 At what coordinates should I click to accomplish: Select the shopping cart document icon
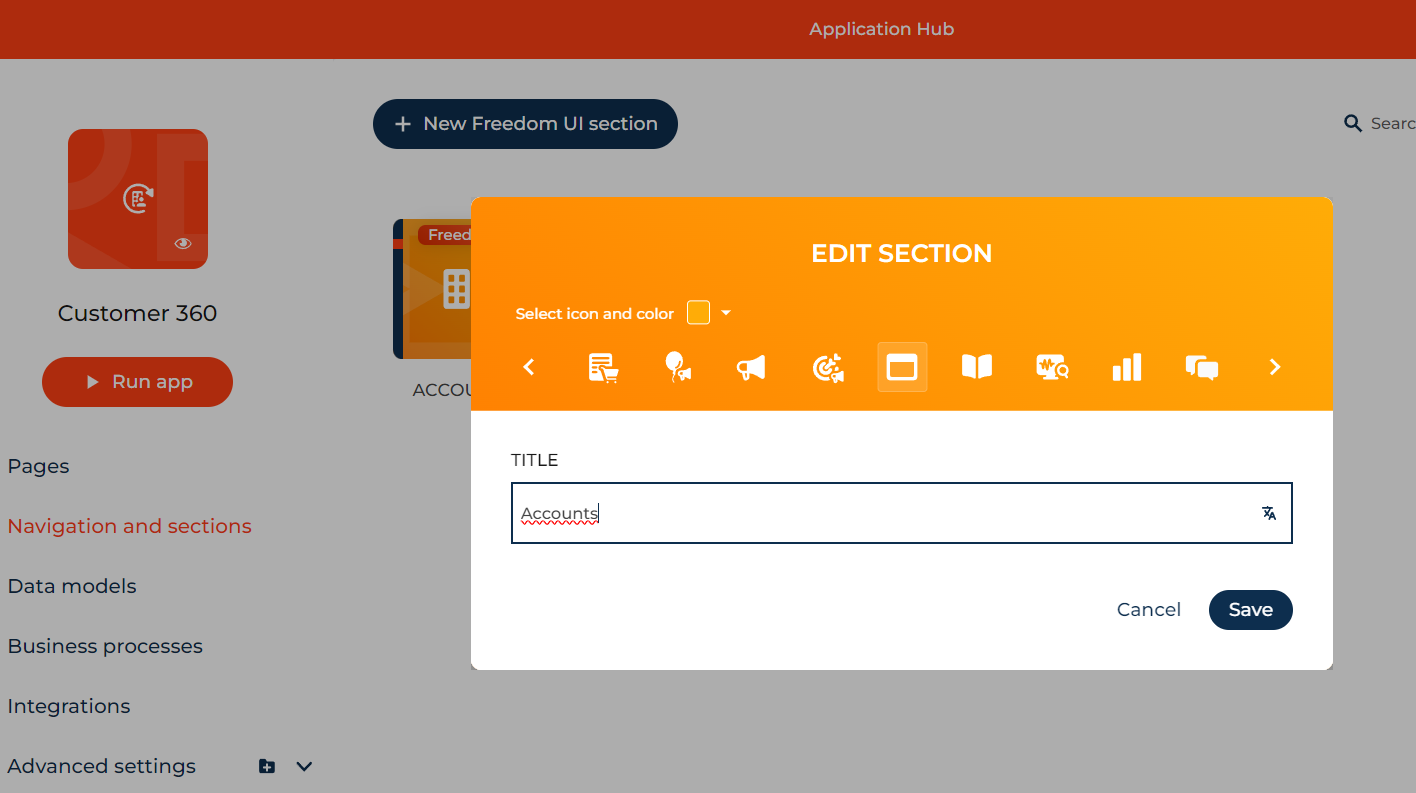[x=603, y=367]
